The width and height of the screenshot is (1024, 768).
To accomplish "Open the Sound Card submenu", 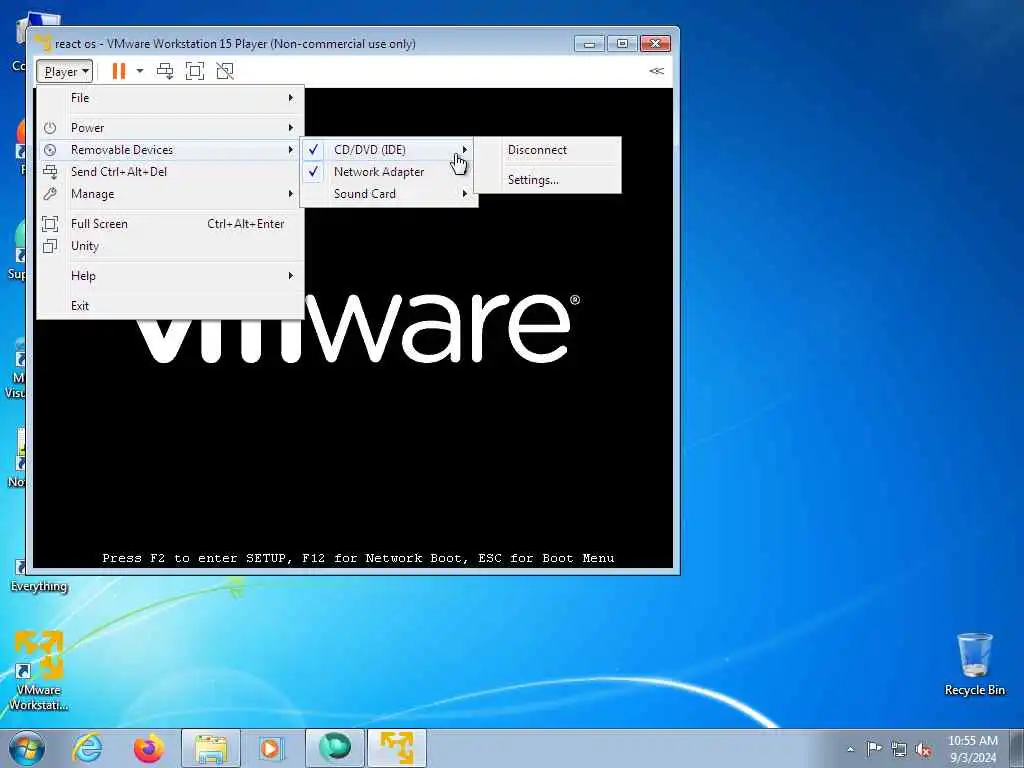I will point(389,194).
